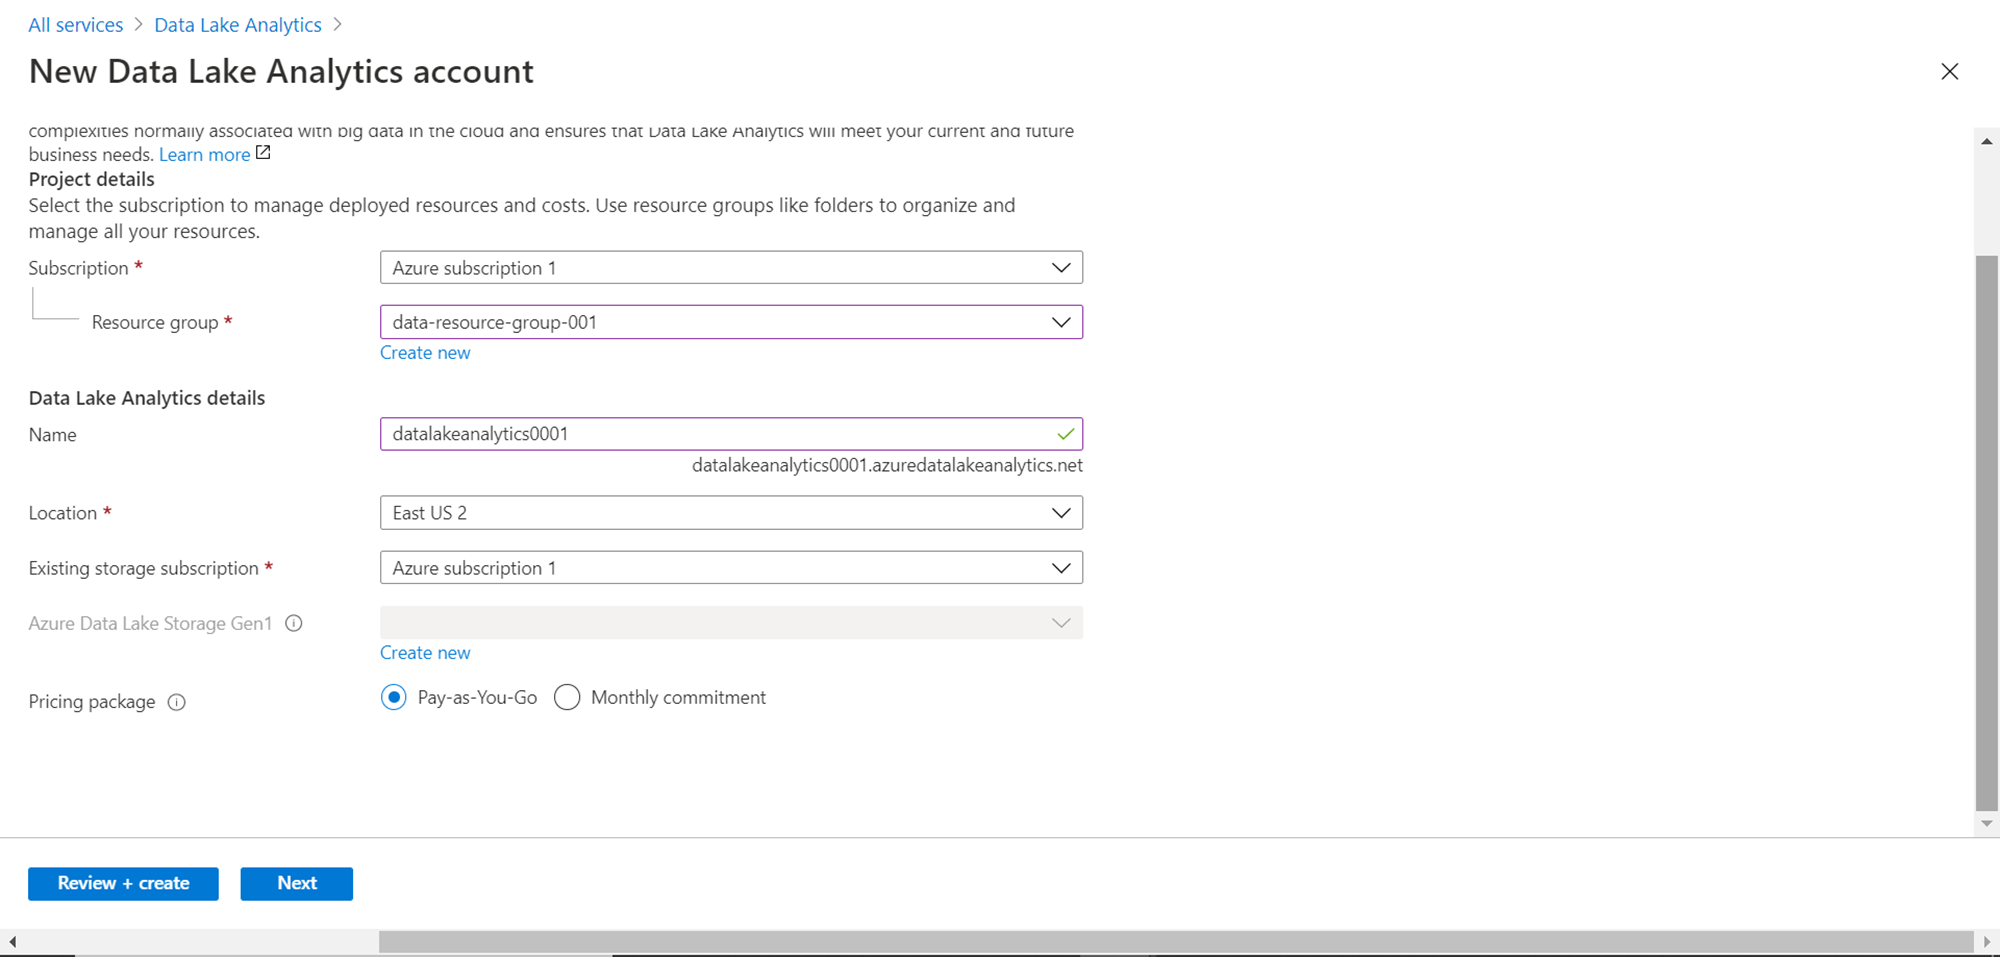Open the Subscription dropdown
This screenshot has height=957, width=2000.
pyautogui.click(x=730, y=268)
